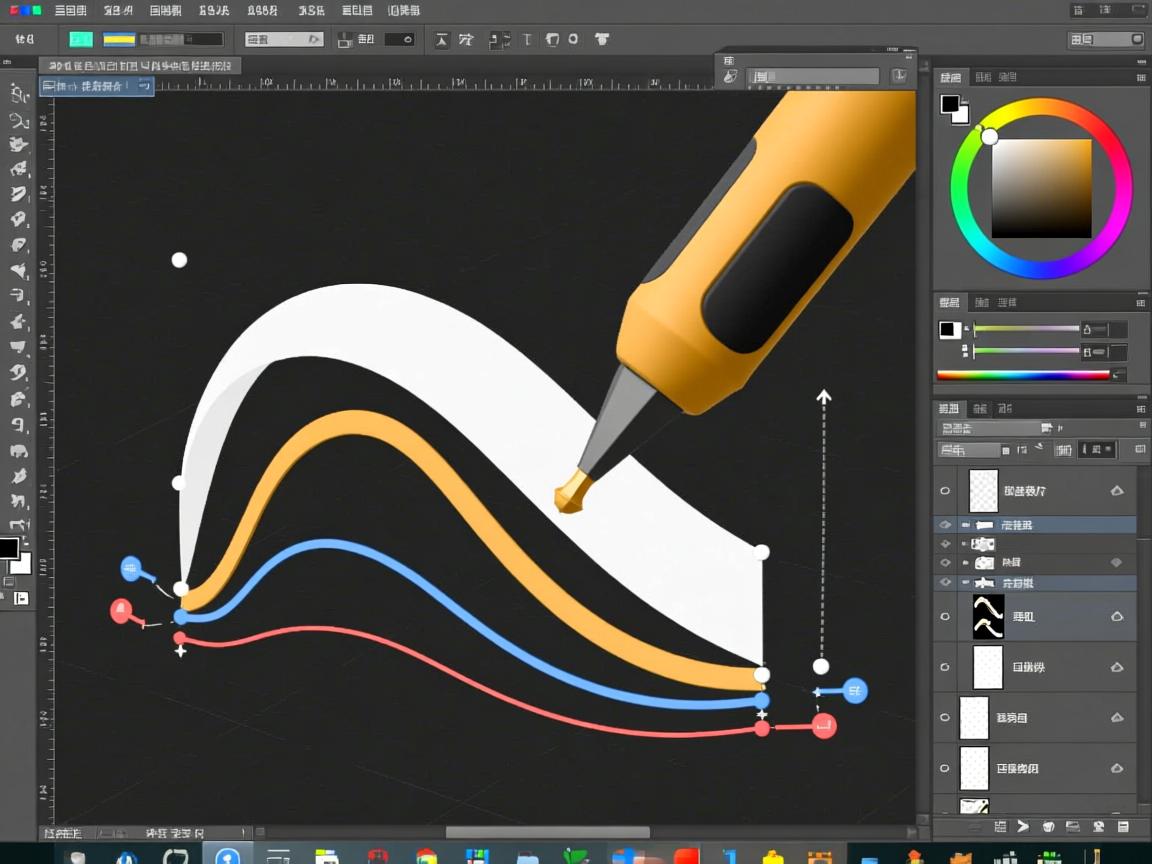Viewport: 1152px width, 864px height.
Task: Click the rainbow spectrum bar under the sliders
Action: click(1023, 376)
